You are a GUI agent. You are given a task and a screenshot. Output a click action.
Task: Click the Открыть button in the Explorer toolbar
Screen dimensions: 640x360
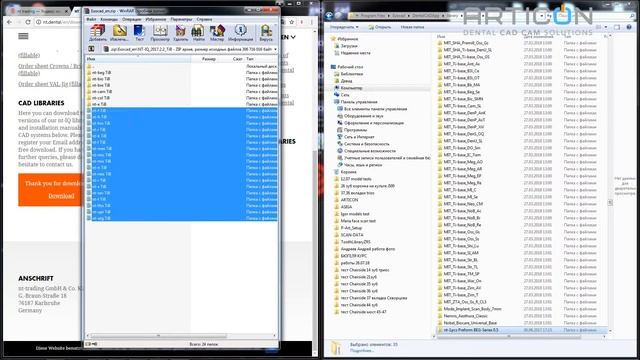tap(380, 27)
